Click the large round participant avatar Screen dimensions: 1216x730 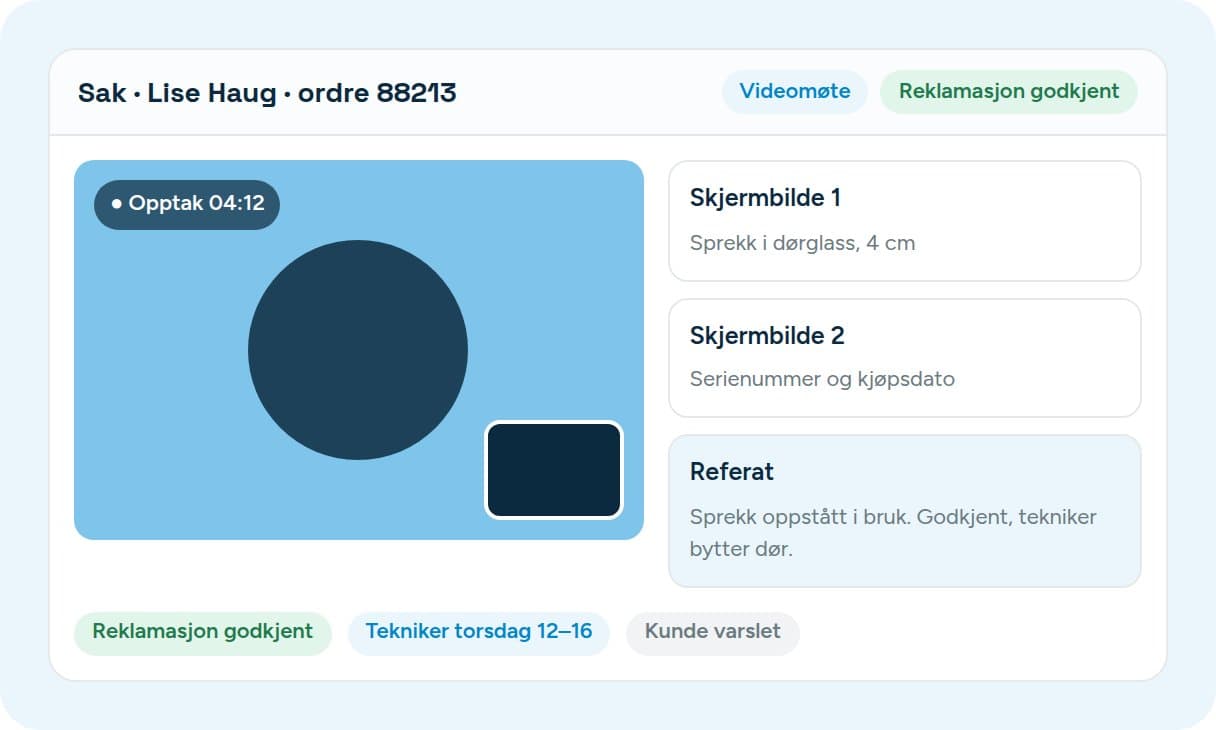coord(358,350)
